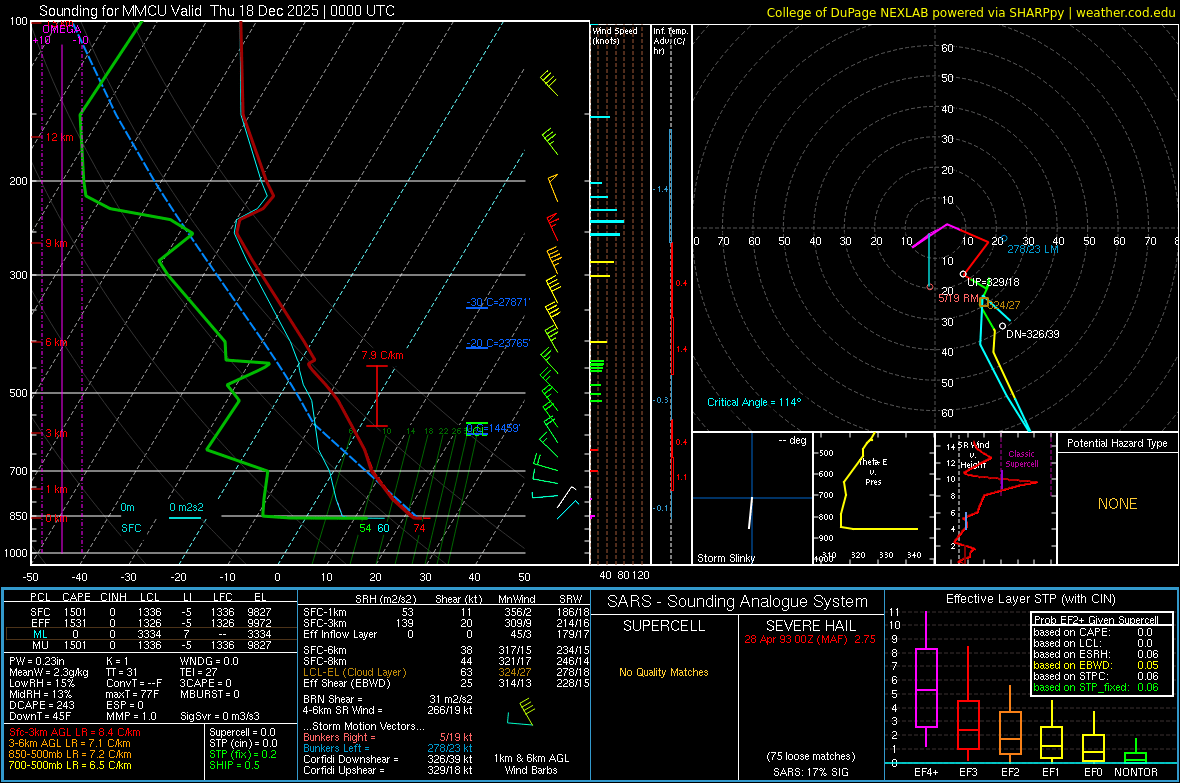
Task: Click the 0 m2s2 inflow label
Action: pos(186,507)
